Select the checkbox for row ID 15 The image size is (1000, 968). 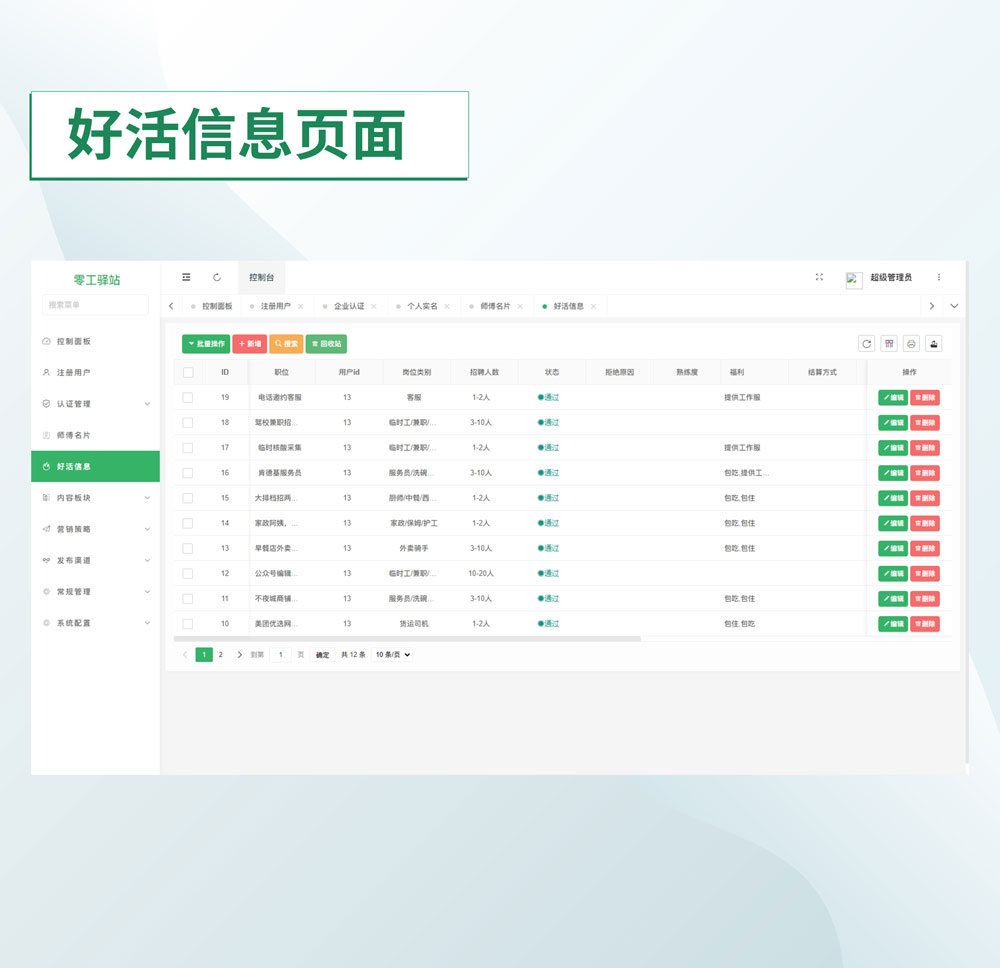[x=188, y=498]
